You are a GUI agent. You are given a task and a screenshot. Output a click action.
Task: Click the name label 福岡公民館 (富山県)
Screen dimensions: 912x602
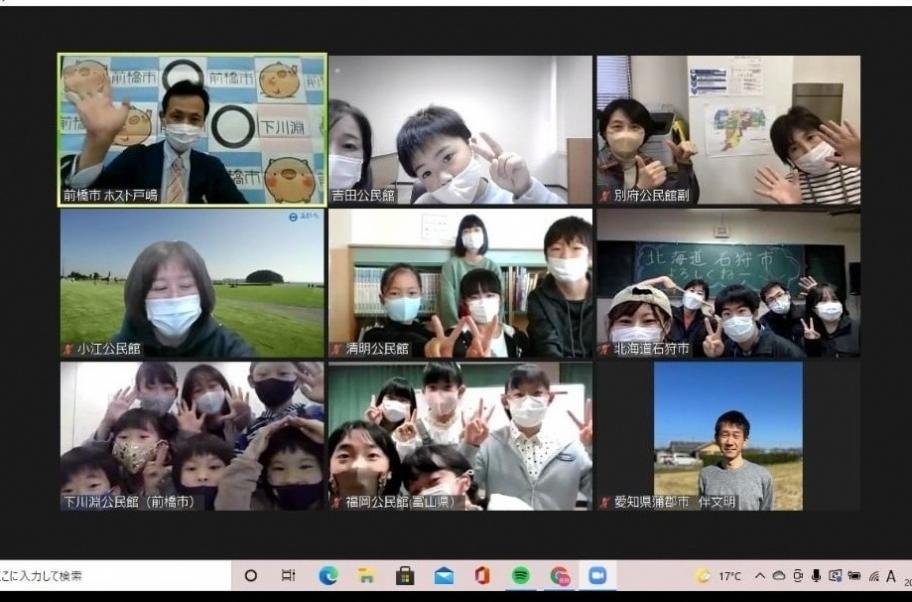(401, 502)
